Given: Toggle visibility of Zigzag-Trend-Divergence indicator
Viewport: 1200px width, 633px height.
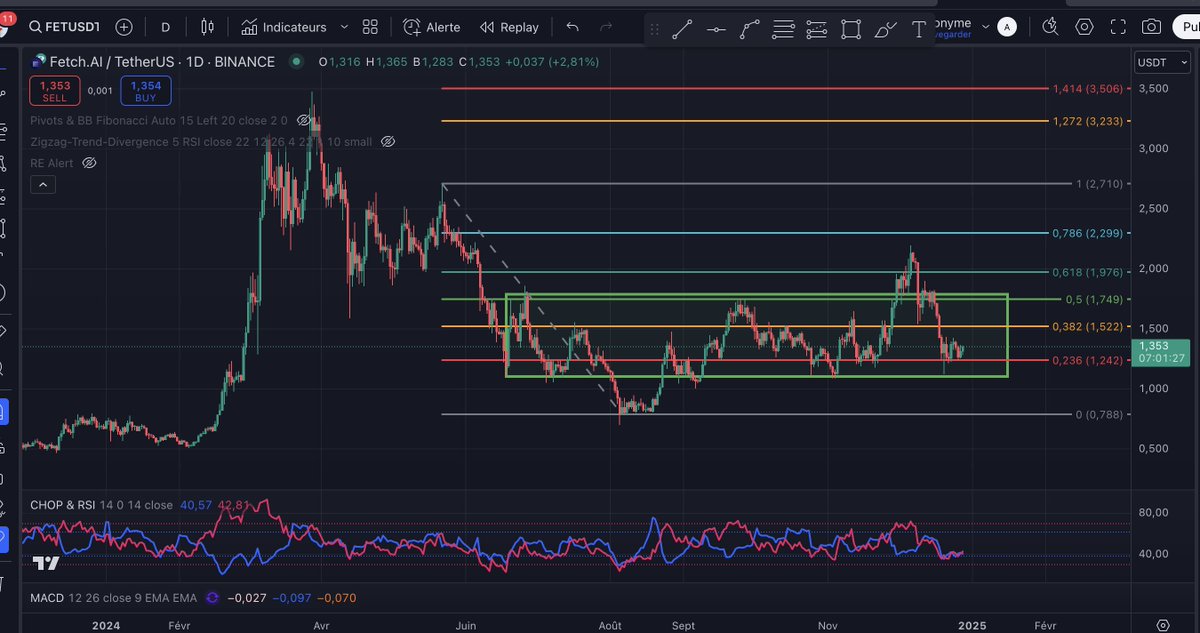Looking at the screenshot, I should [388, 142].
